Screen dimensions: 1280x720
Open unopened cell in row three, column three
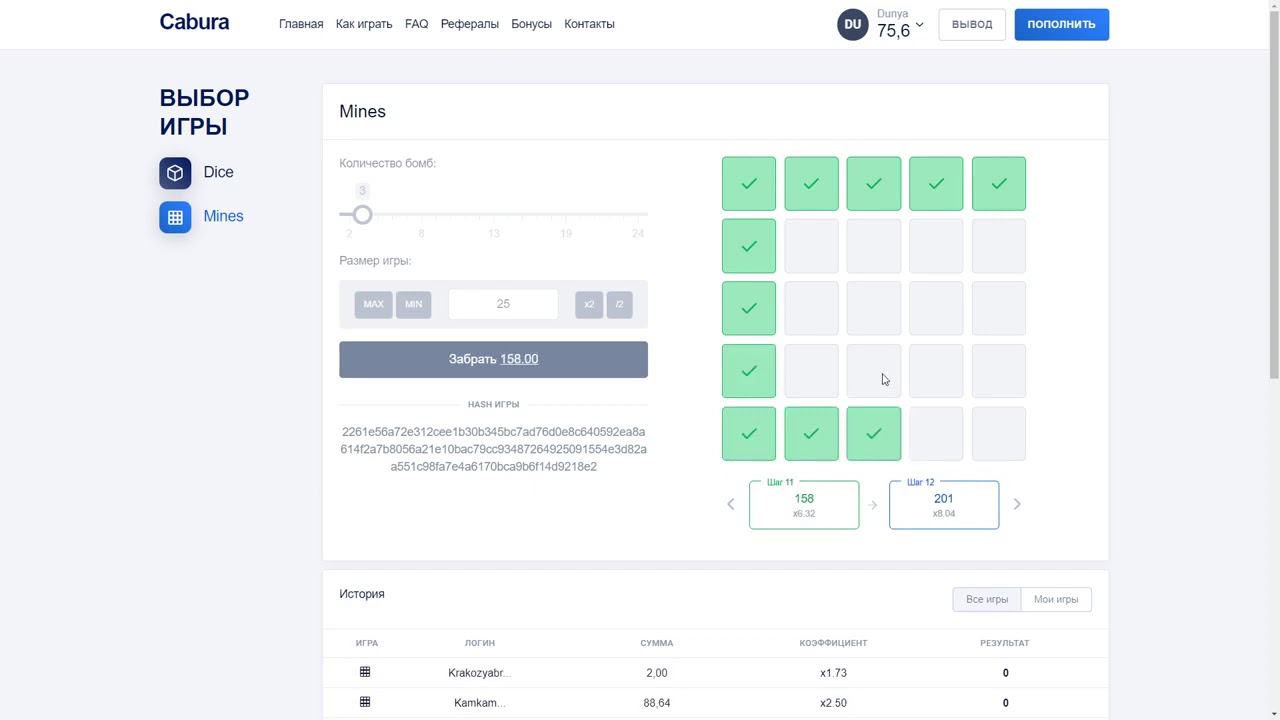pos(874,308)
